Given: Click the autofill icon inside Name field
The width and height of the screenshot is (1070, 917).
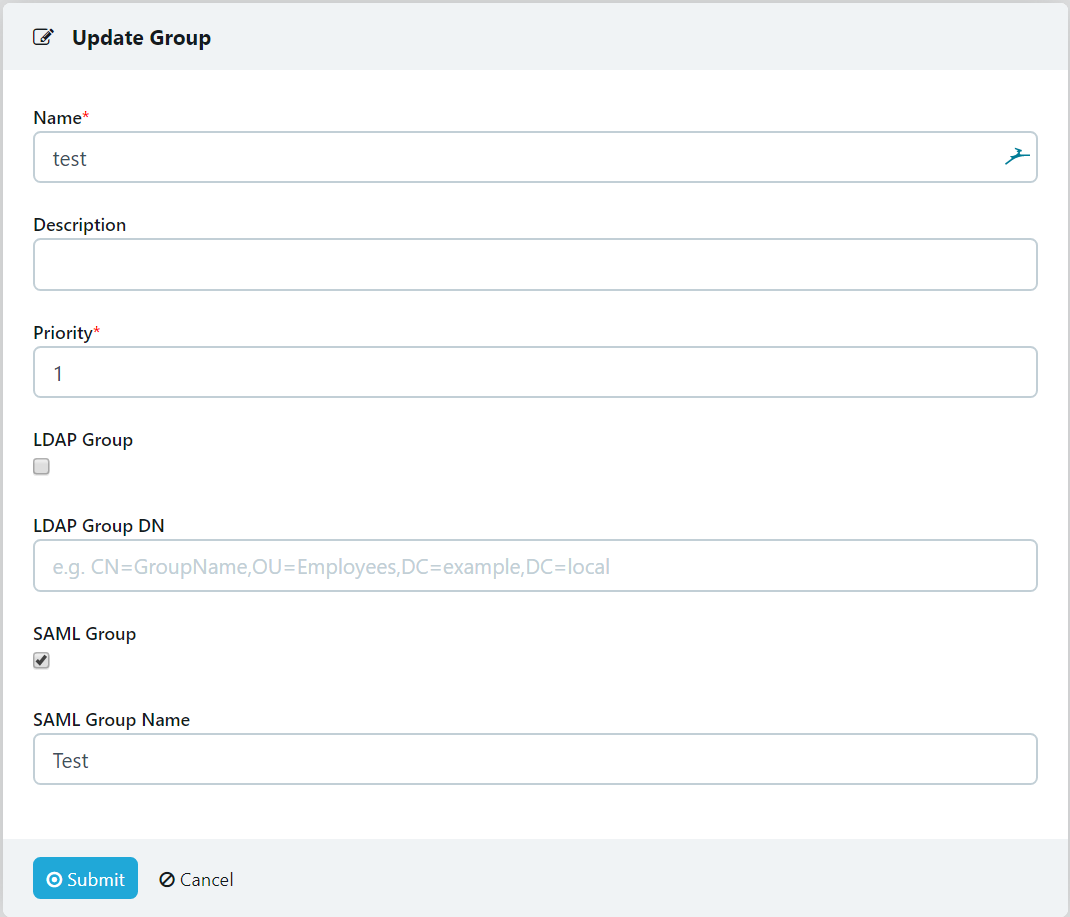Looking at the screenshot, I should pyautogui.click(x=1017, y=157).
